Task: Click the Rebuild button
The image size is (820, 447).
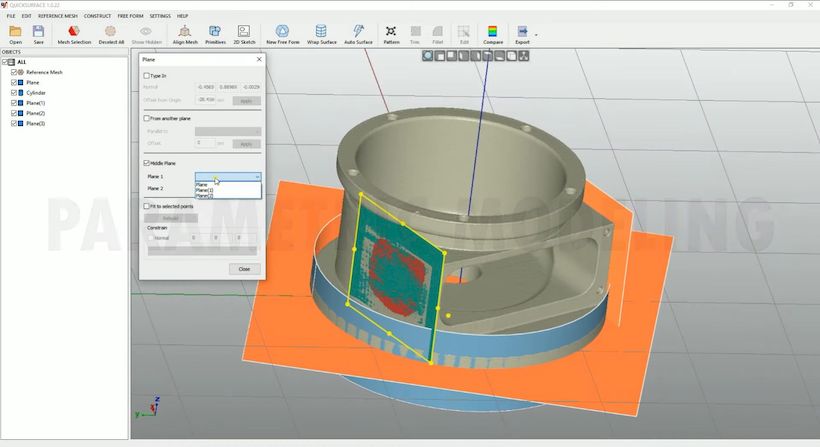Action: point(171,218)
